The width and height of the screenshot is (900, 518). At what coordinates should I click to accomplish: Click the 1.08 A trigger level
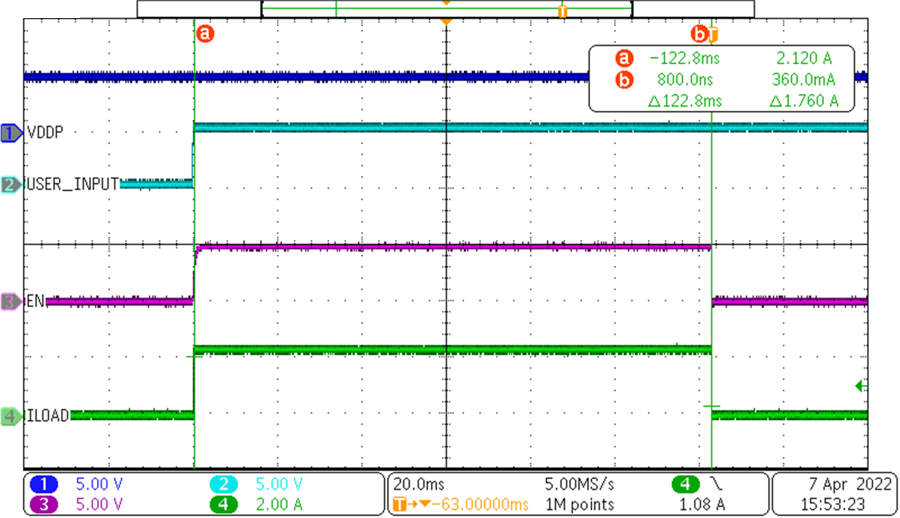702,504
